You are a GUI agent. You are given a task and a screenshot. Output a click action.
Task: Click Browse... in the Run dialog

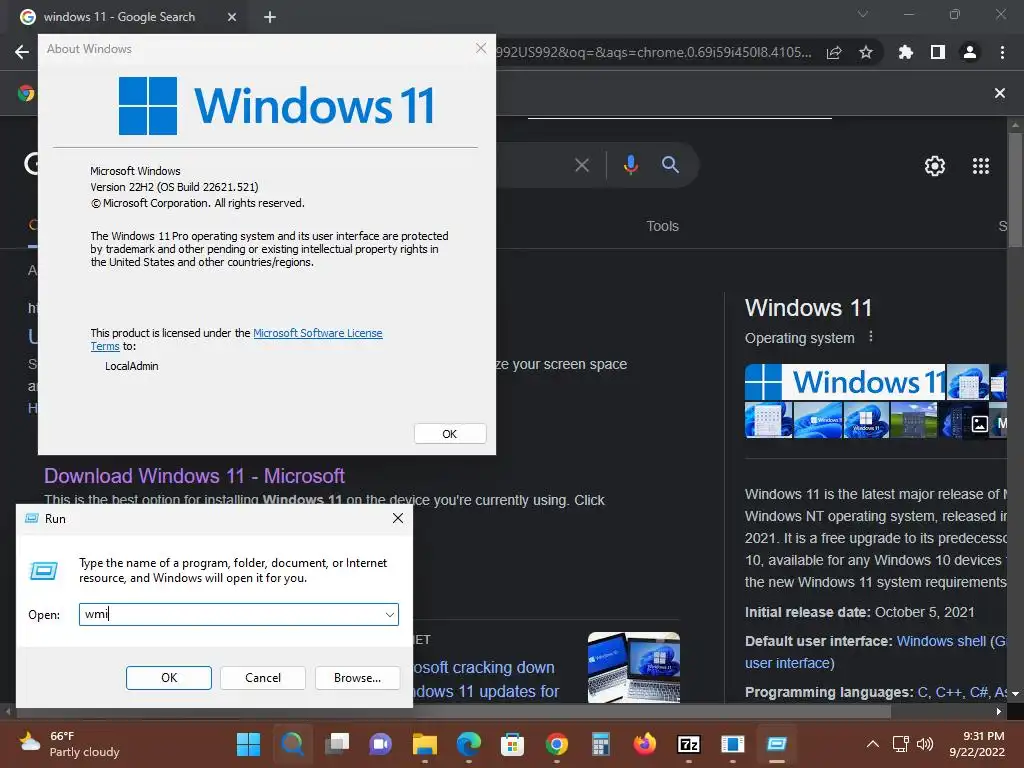(x=357, y=678)
